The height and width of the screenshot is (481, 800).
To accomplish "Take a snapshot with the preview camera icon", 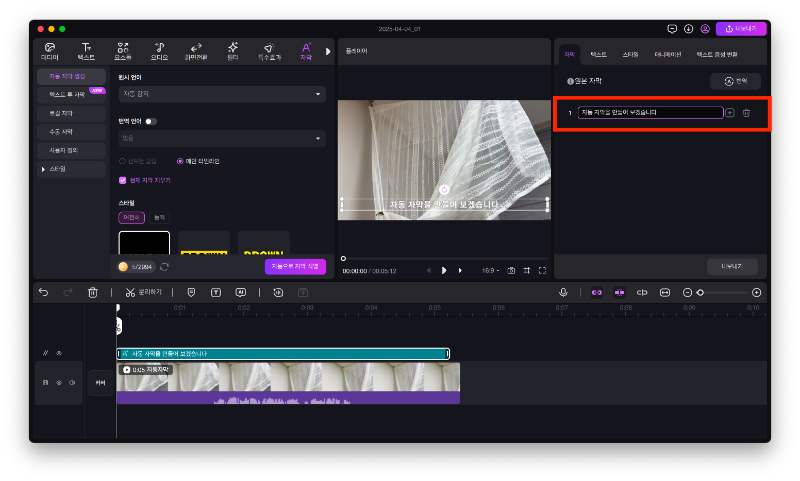I will pyautogui.click(x=511, y=270).
